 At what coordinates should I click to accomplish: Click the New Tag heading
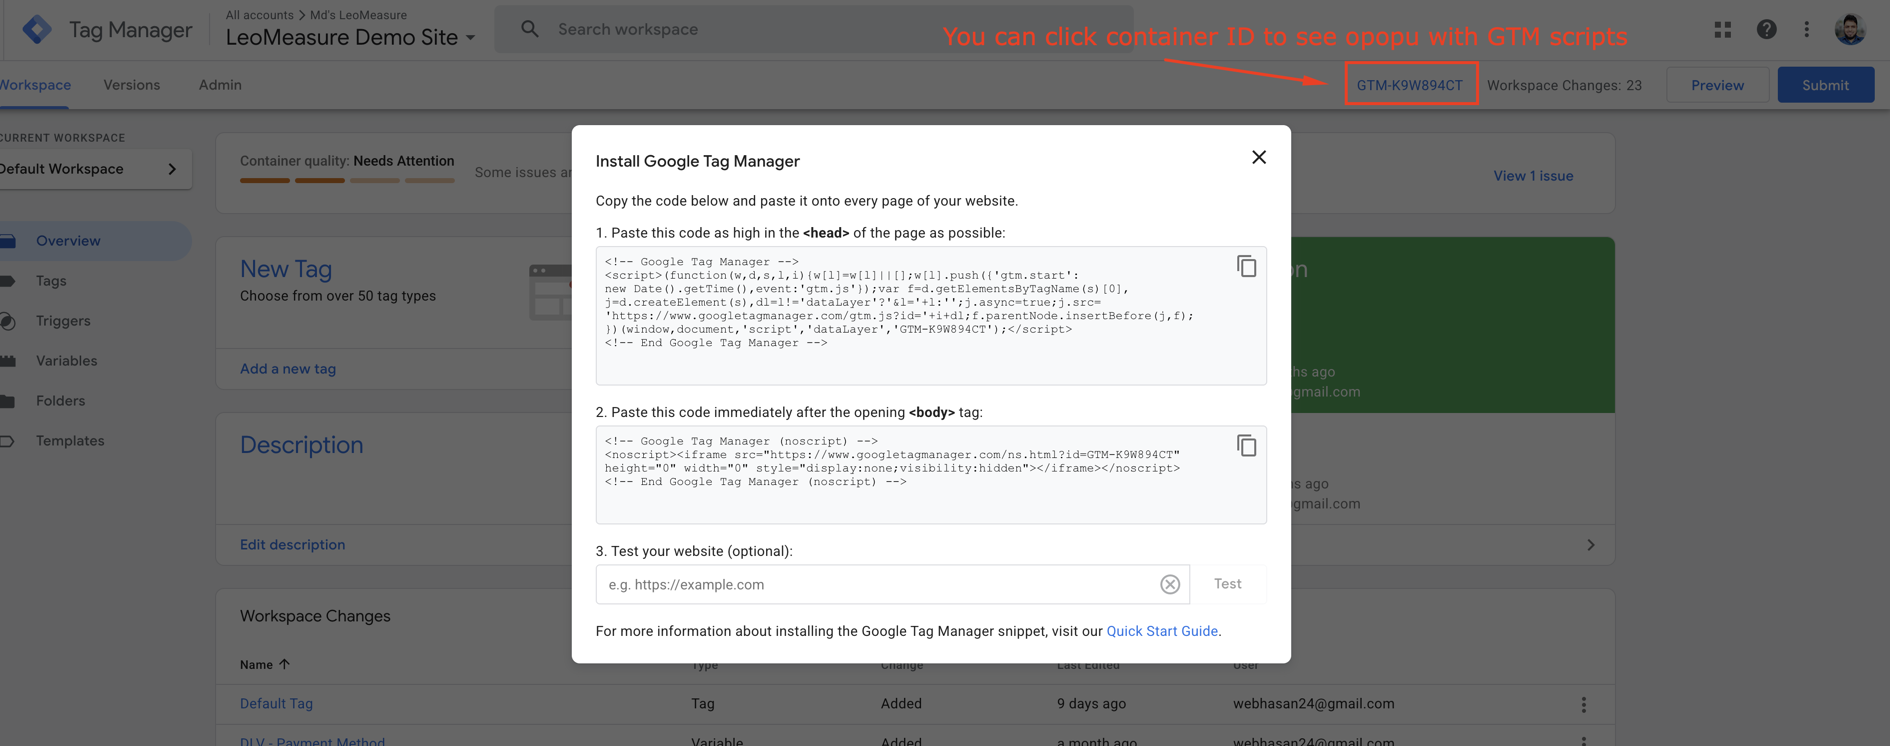coord(286,269)
